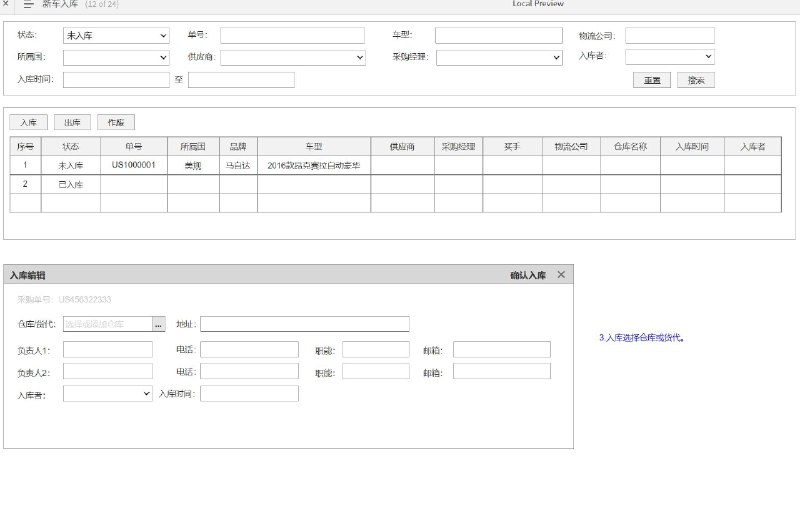Select the US1000001 order number cell
This screenshot has height=526, width=800.
[x=134, y=165]
